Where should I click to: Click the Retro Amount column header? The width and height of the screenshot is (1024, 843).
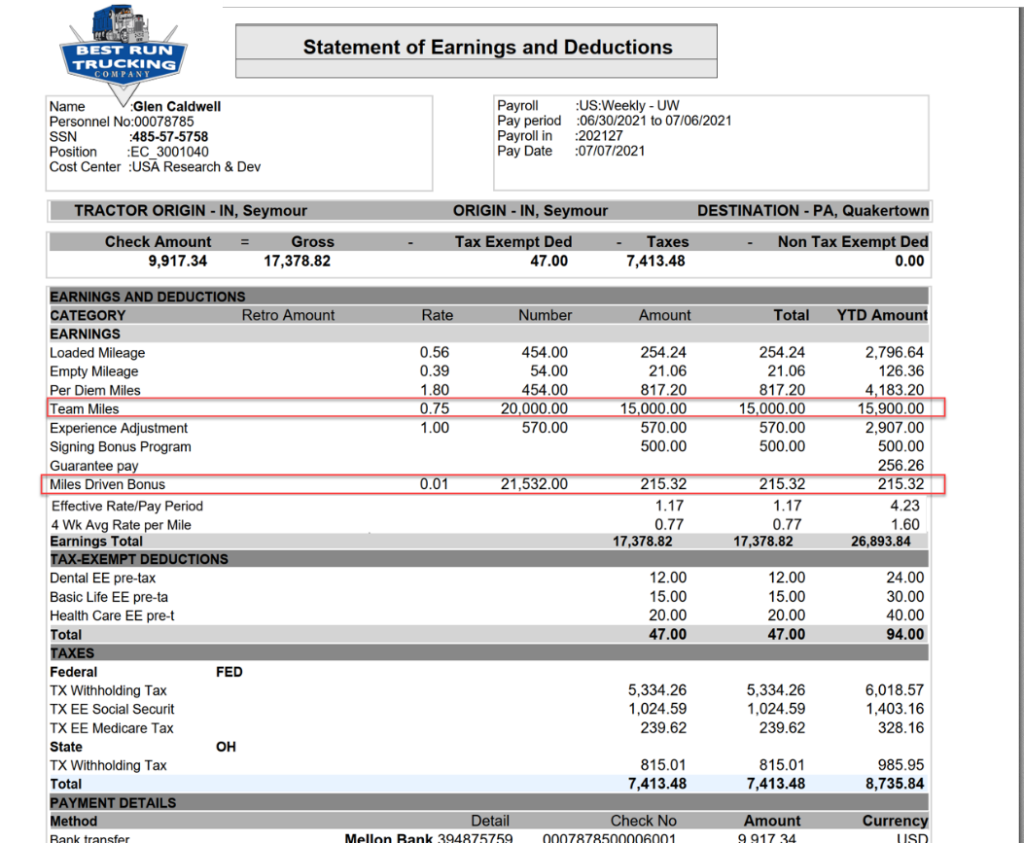click(x=288, y=315)
